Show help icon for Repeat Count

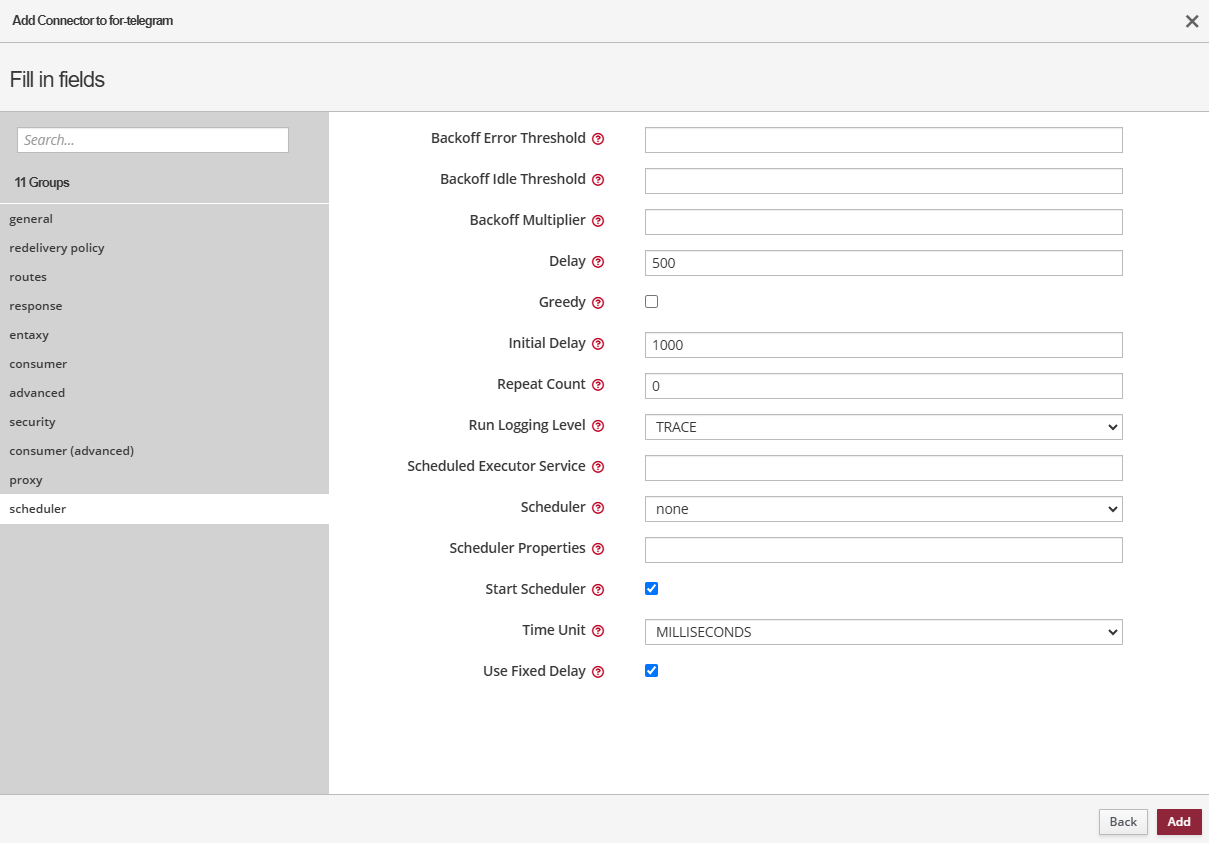tap(598, 385)
